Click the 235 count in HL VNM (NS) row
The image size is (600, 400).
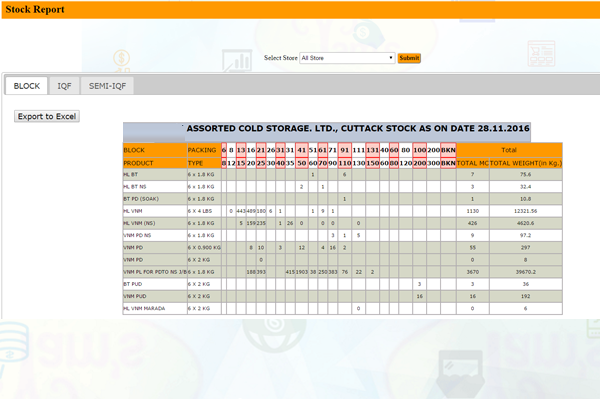pos(261,223)
